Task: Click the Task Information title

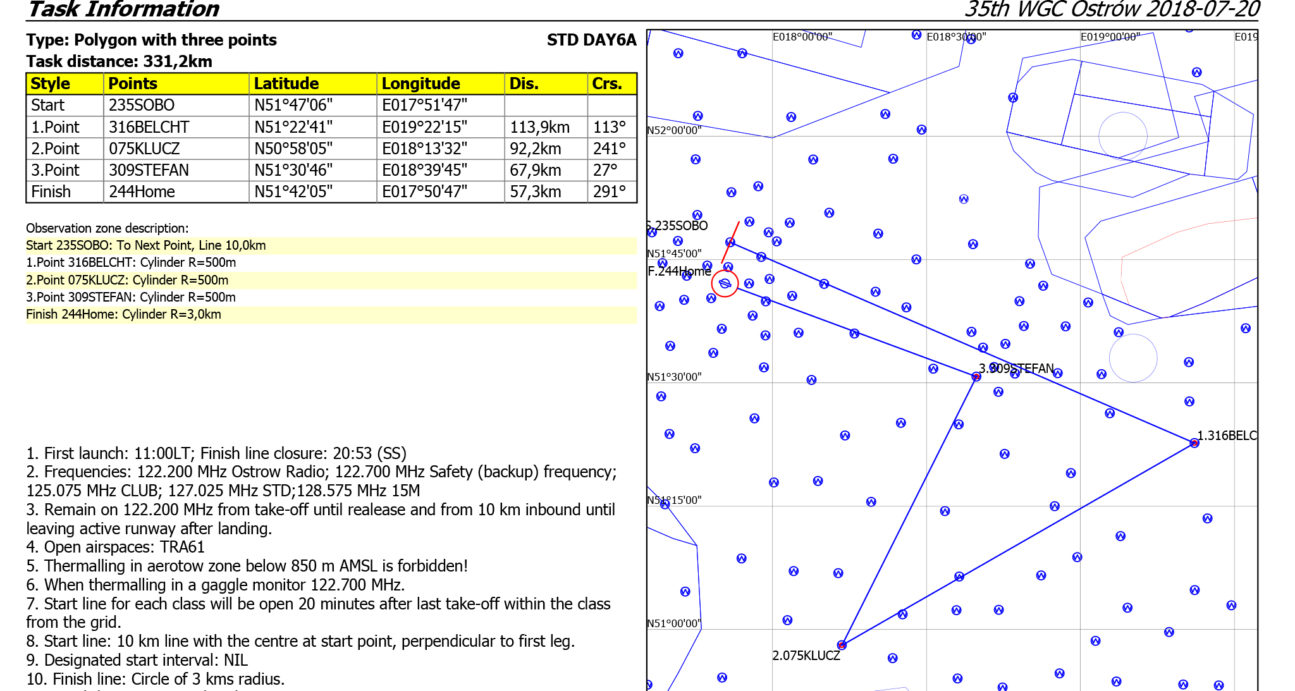Action: coord(123,10)
